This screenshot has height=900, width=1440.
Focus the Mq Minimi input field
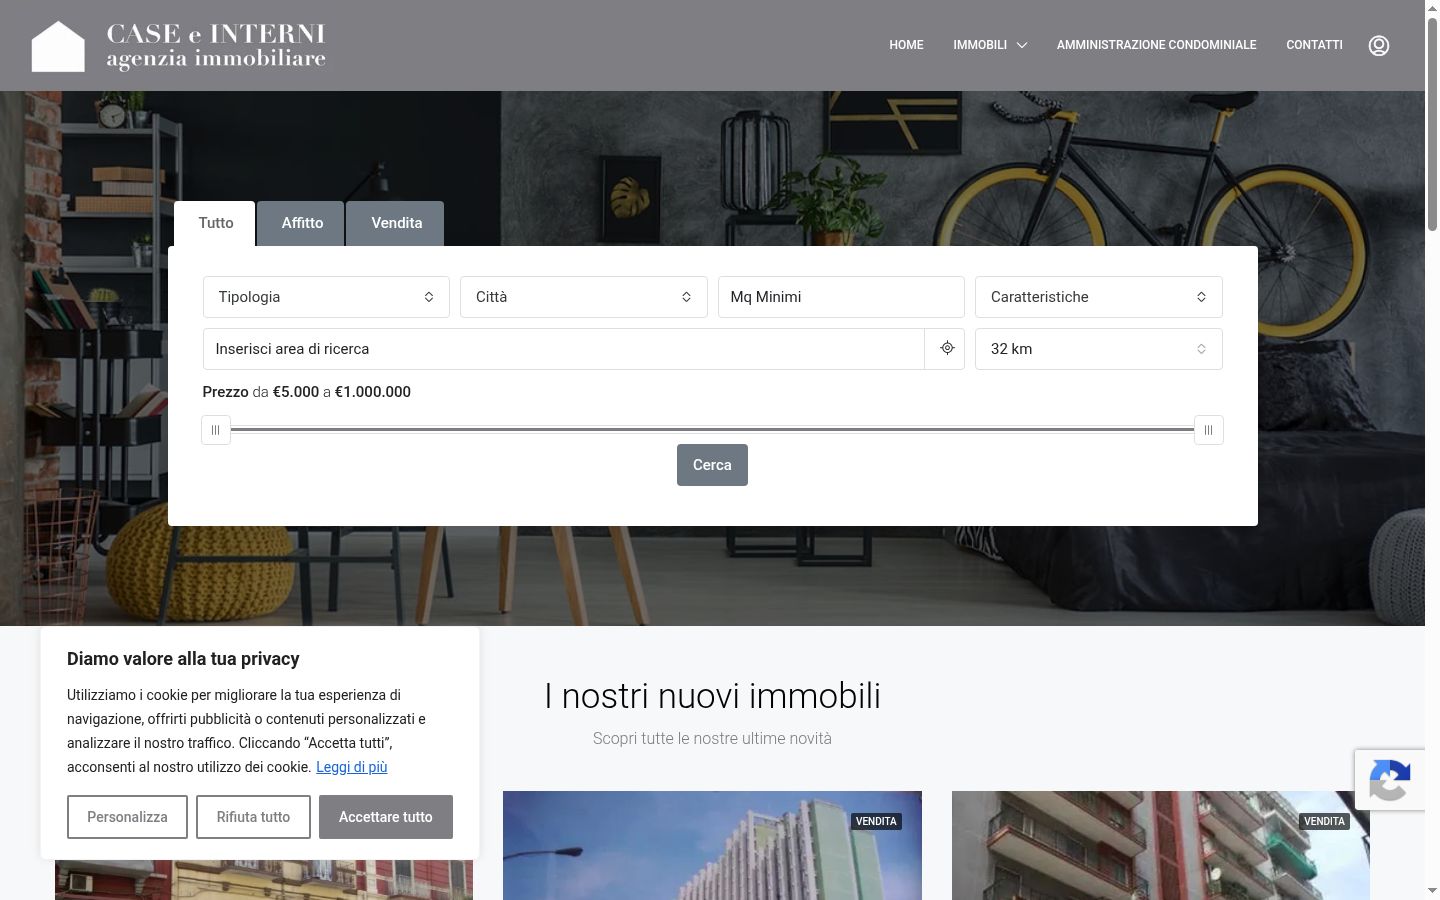841,297
